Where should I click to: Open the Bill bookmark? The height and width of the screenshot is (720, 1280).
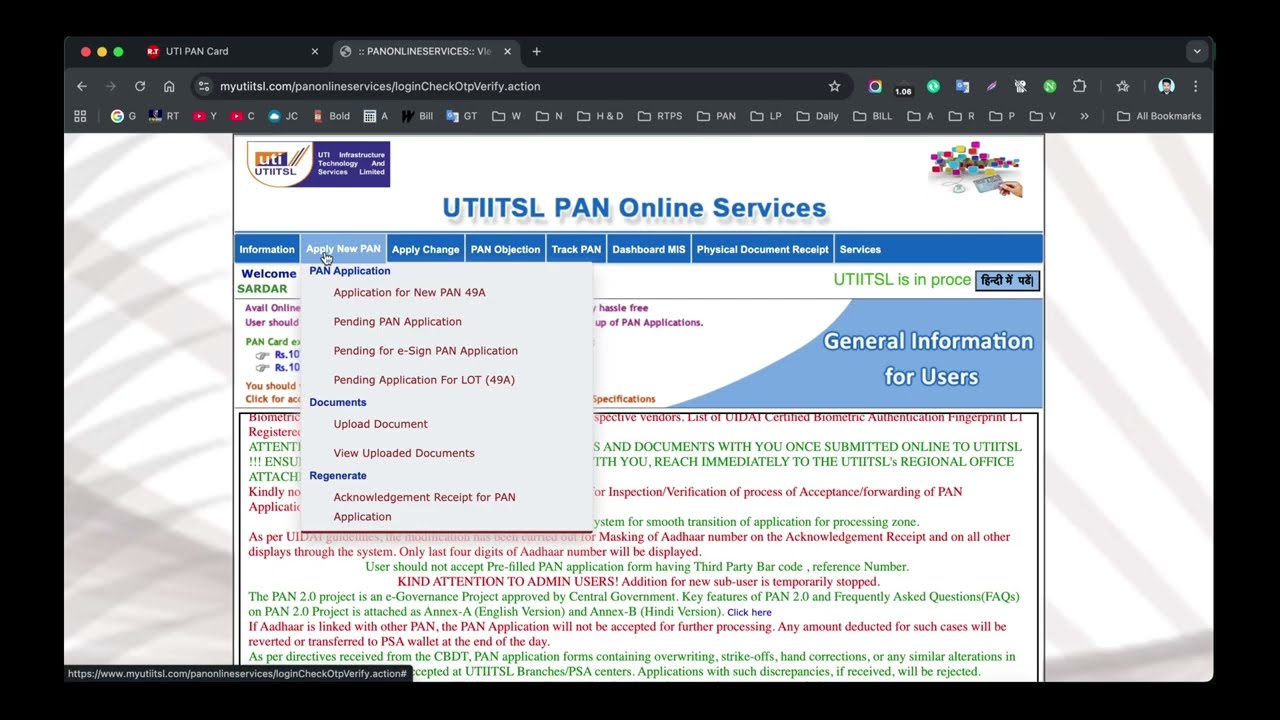417,116
